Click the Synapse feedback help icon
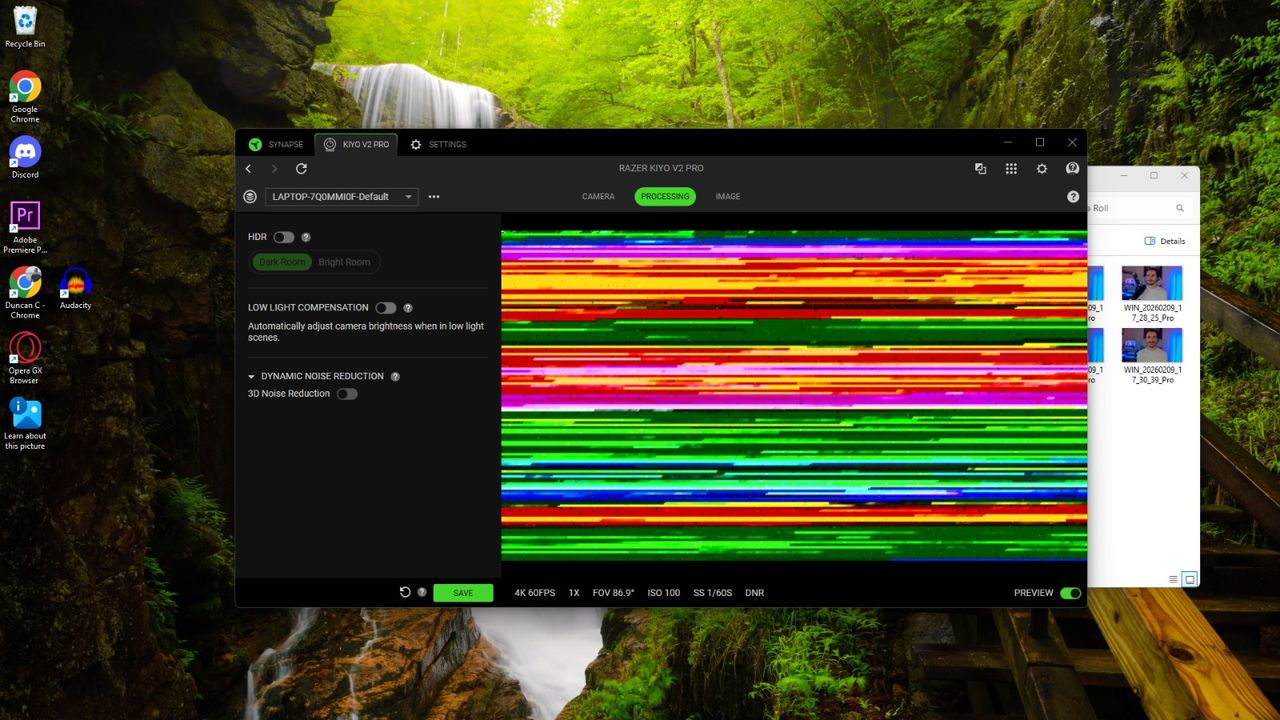The image size is (1280, 720). point(1072,169)
